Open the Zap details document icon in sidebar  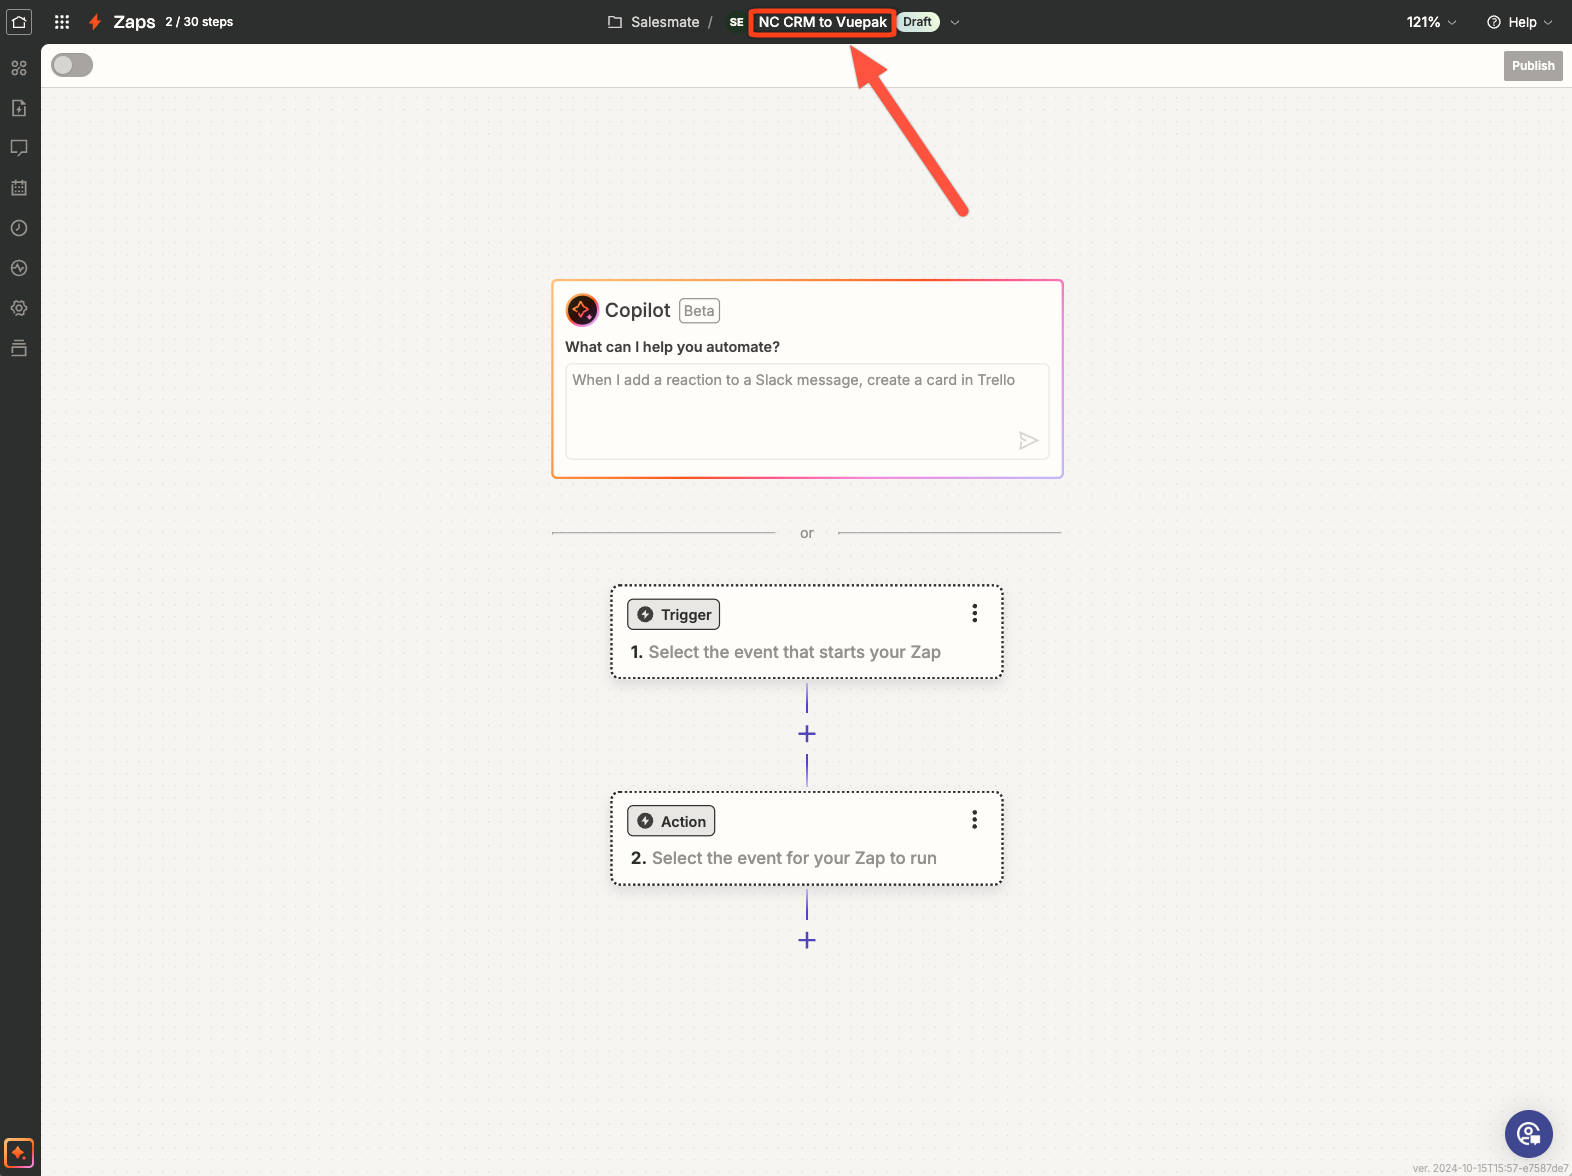point(19,108)
